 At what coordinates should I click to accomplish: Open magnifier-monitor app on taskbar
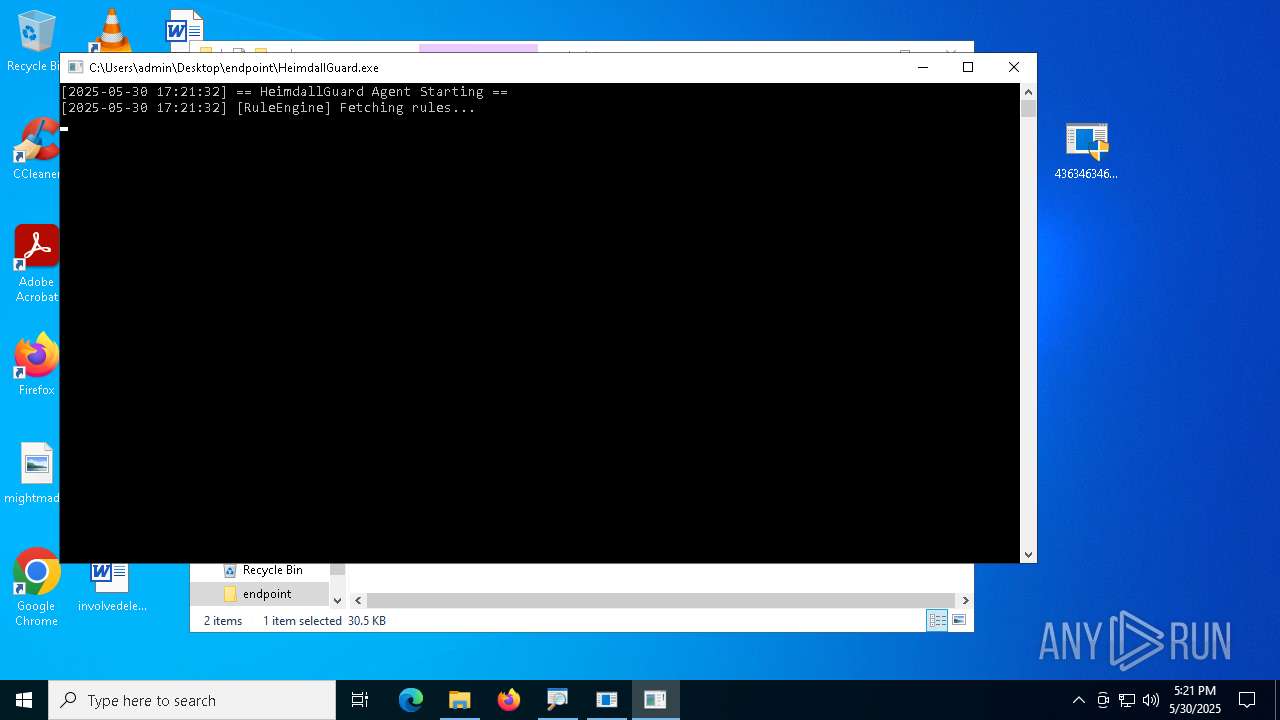pyautogui.click(x=557, y=700)
